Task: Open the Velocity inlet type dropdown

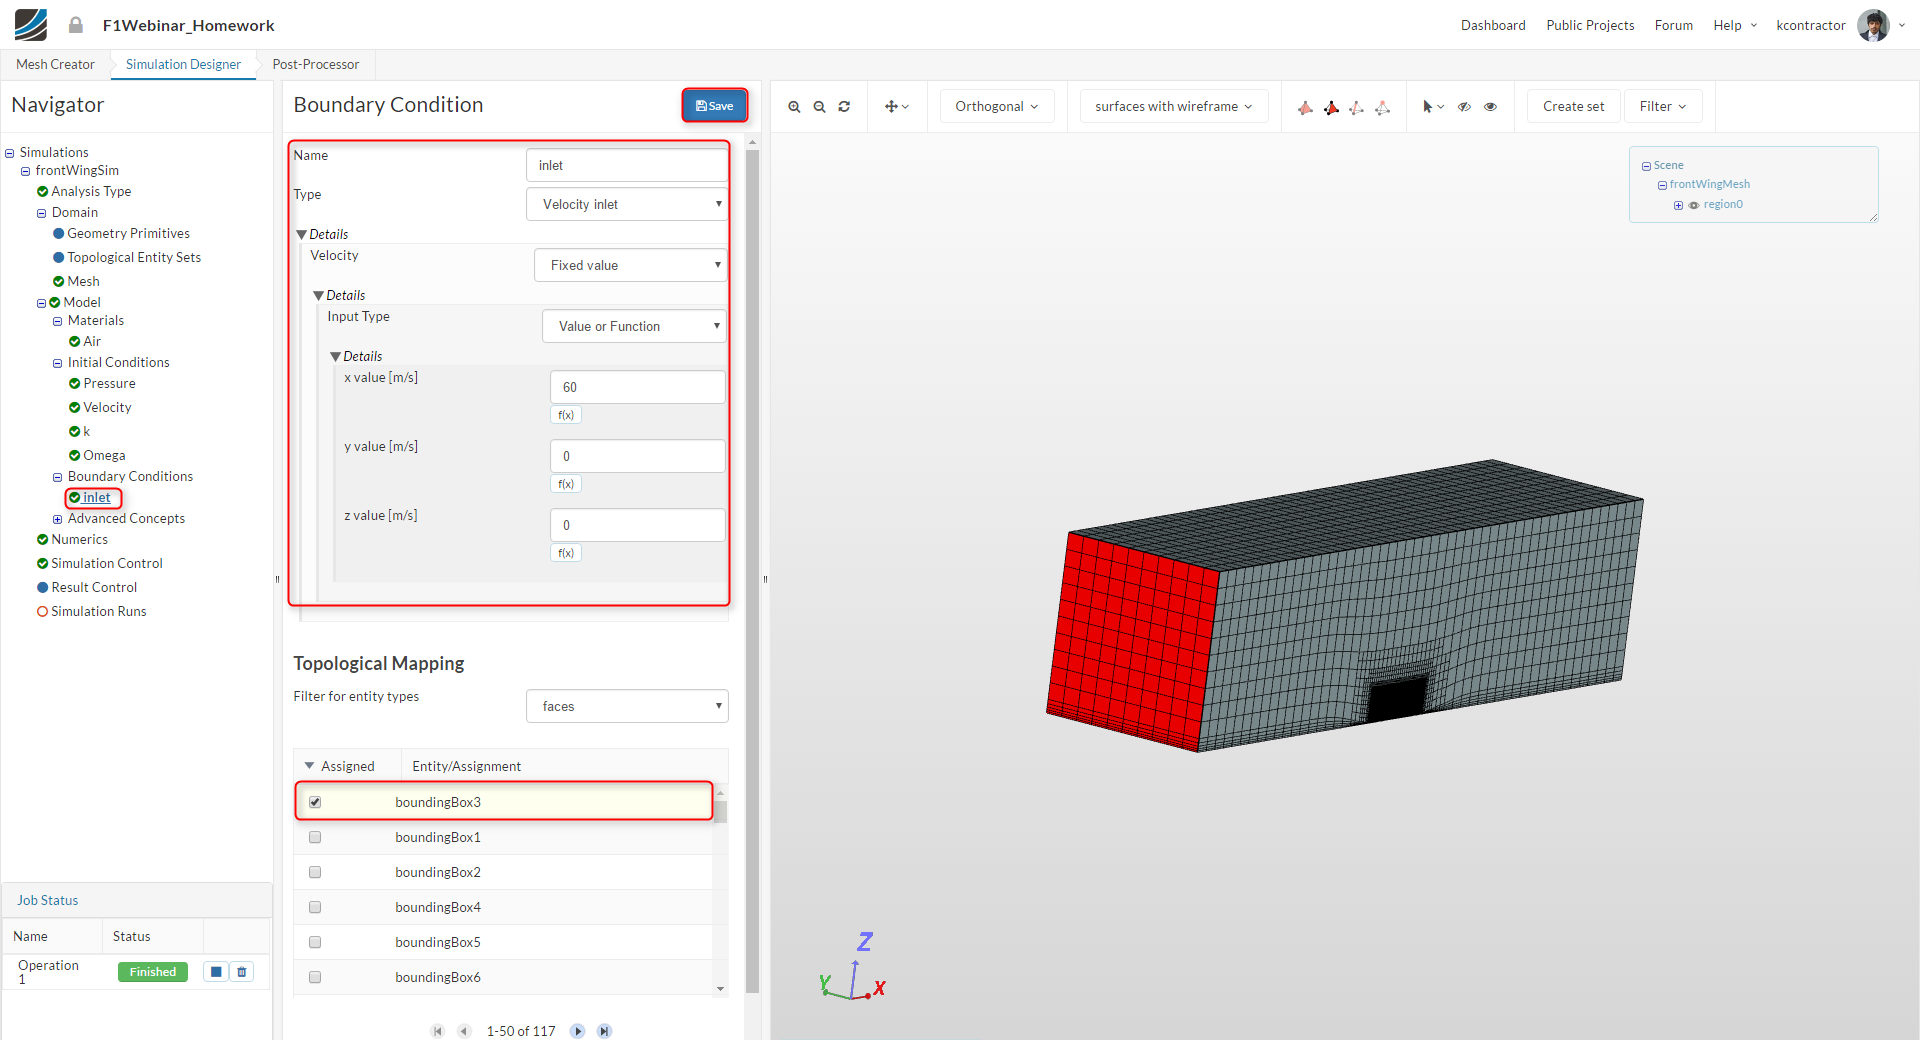Action: [627, 204]
